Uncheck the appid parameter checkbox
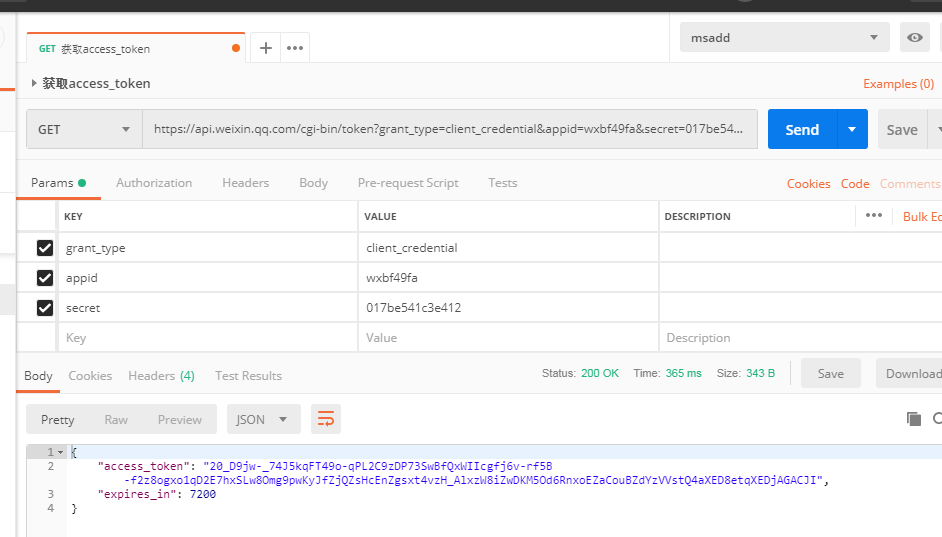Viewport: 942px width, 537px height. click(x=45, y=278)
